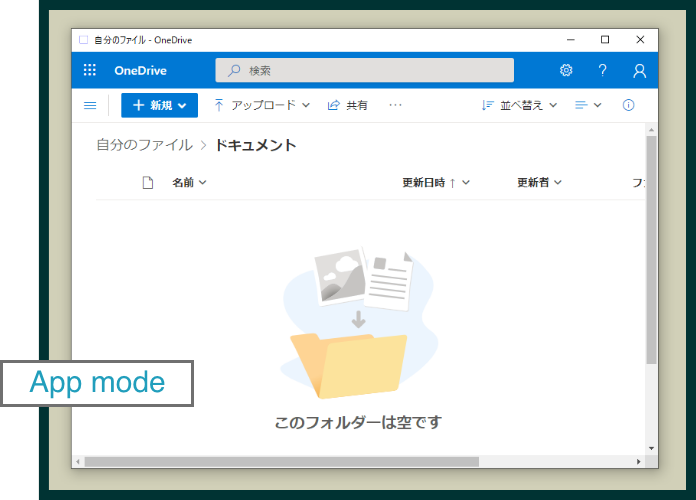Screen dimensions: 696x500
Task: Click the 共有 share button
Action: (x=347, y=105)
